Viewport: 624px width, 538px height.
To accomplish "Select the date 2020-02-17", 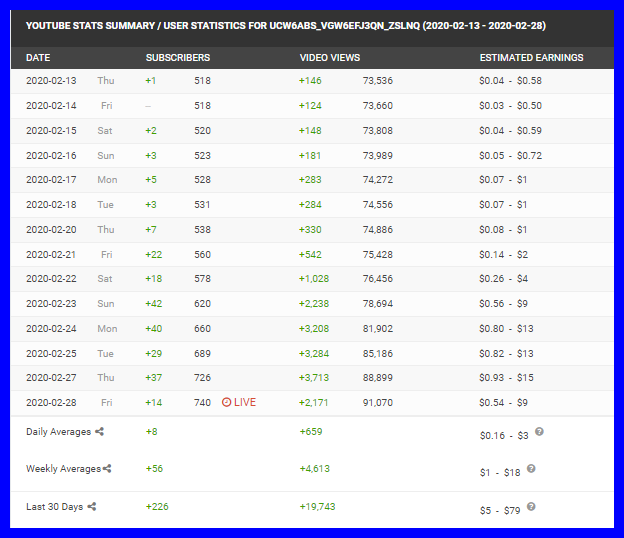I will point(51,180).
